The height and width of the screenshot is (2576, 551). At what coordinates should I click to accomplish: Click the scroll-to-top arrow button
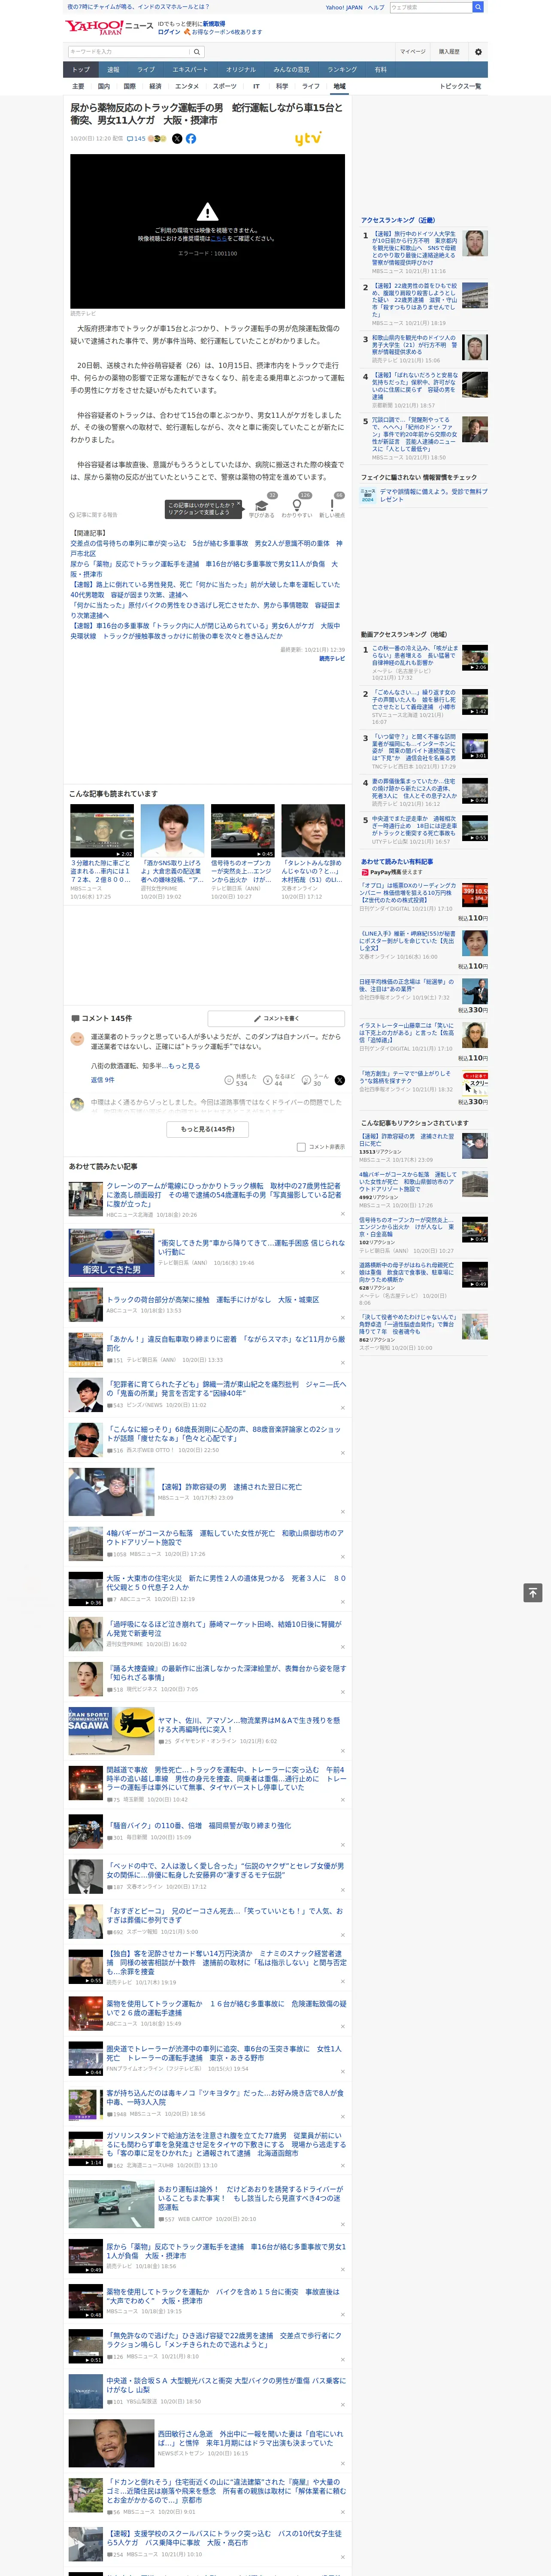(x=533, y=1593)
